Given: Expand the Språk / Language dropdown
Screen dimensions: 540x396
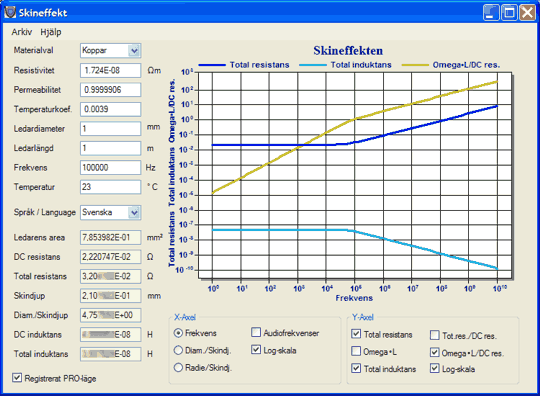Looking at the screenshot, I should tap(134, 212).
